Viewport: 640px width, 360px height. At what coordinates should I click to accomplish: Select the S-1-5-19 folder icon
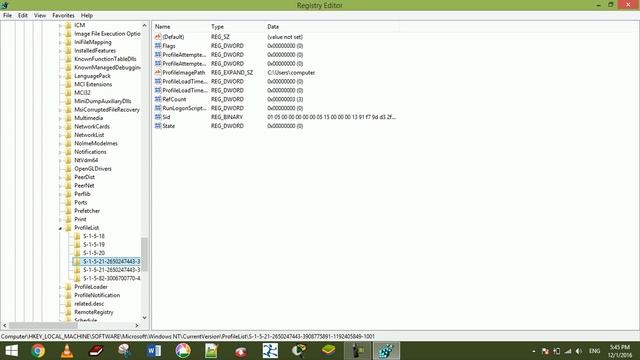pyautogui.click(x=77, y=244)
